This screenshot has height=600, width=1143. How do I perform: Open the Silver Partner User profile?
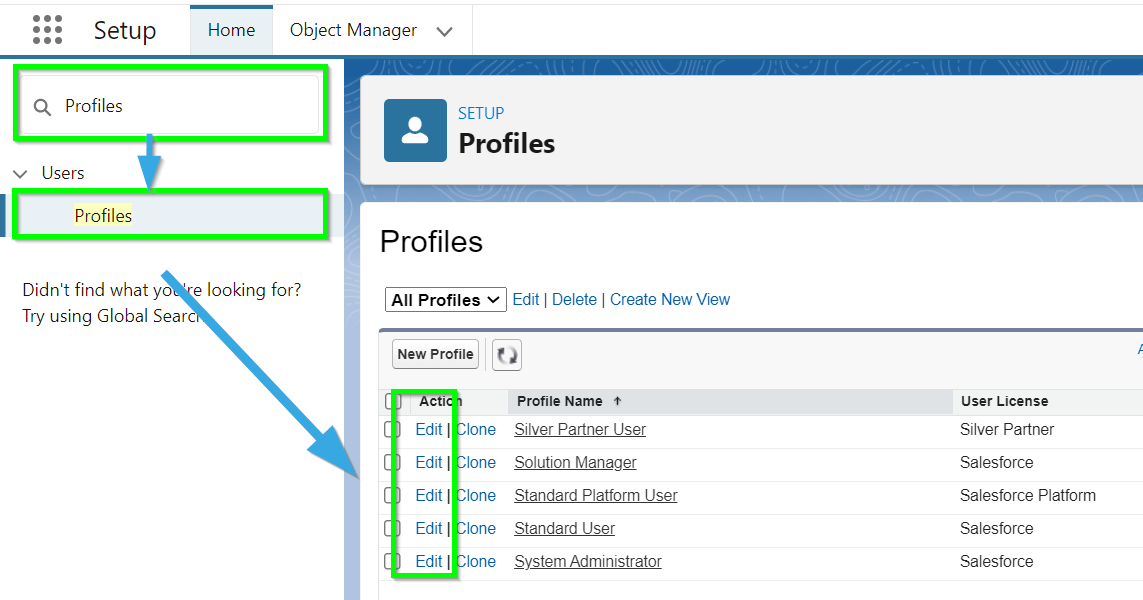tap(580, 429)
